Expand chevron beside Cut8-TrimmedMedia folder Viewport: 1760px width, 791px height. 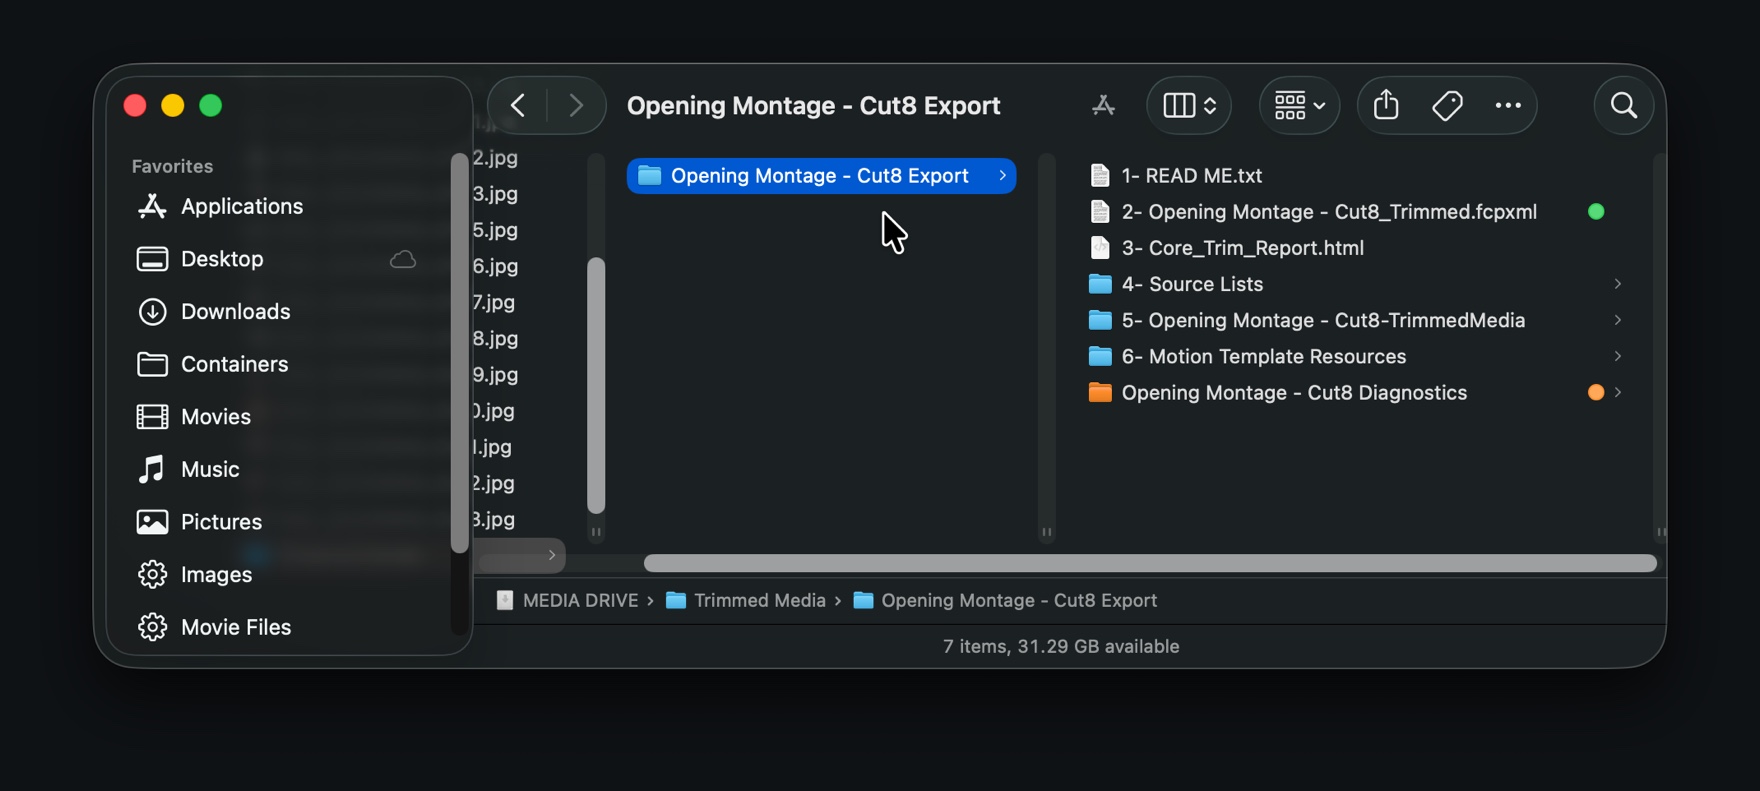click(1617, 320)
